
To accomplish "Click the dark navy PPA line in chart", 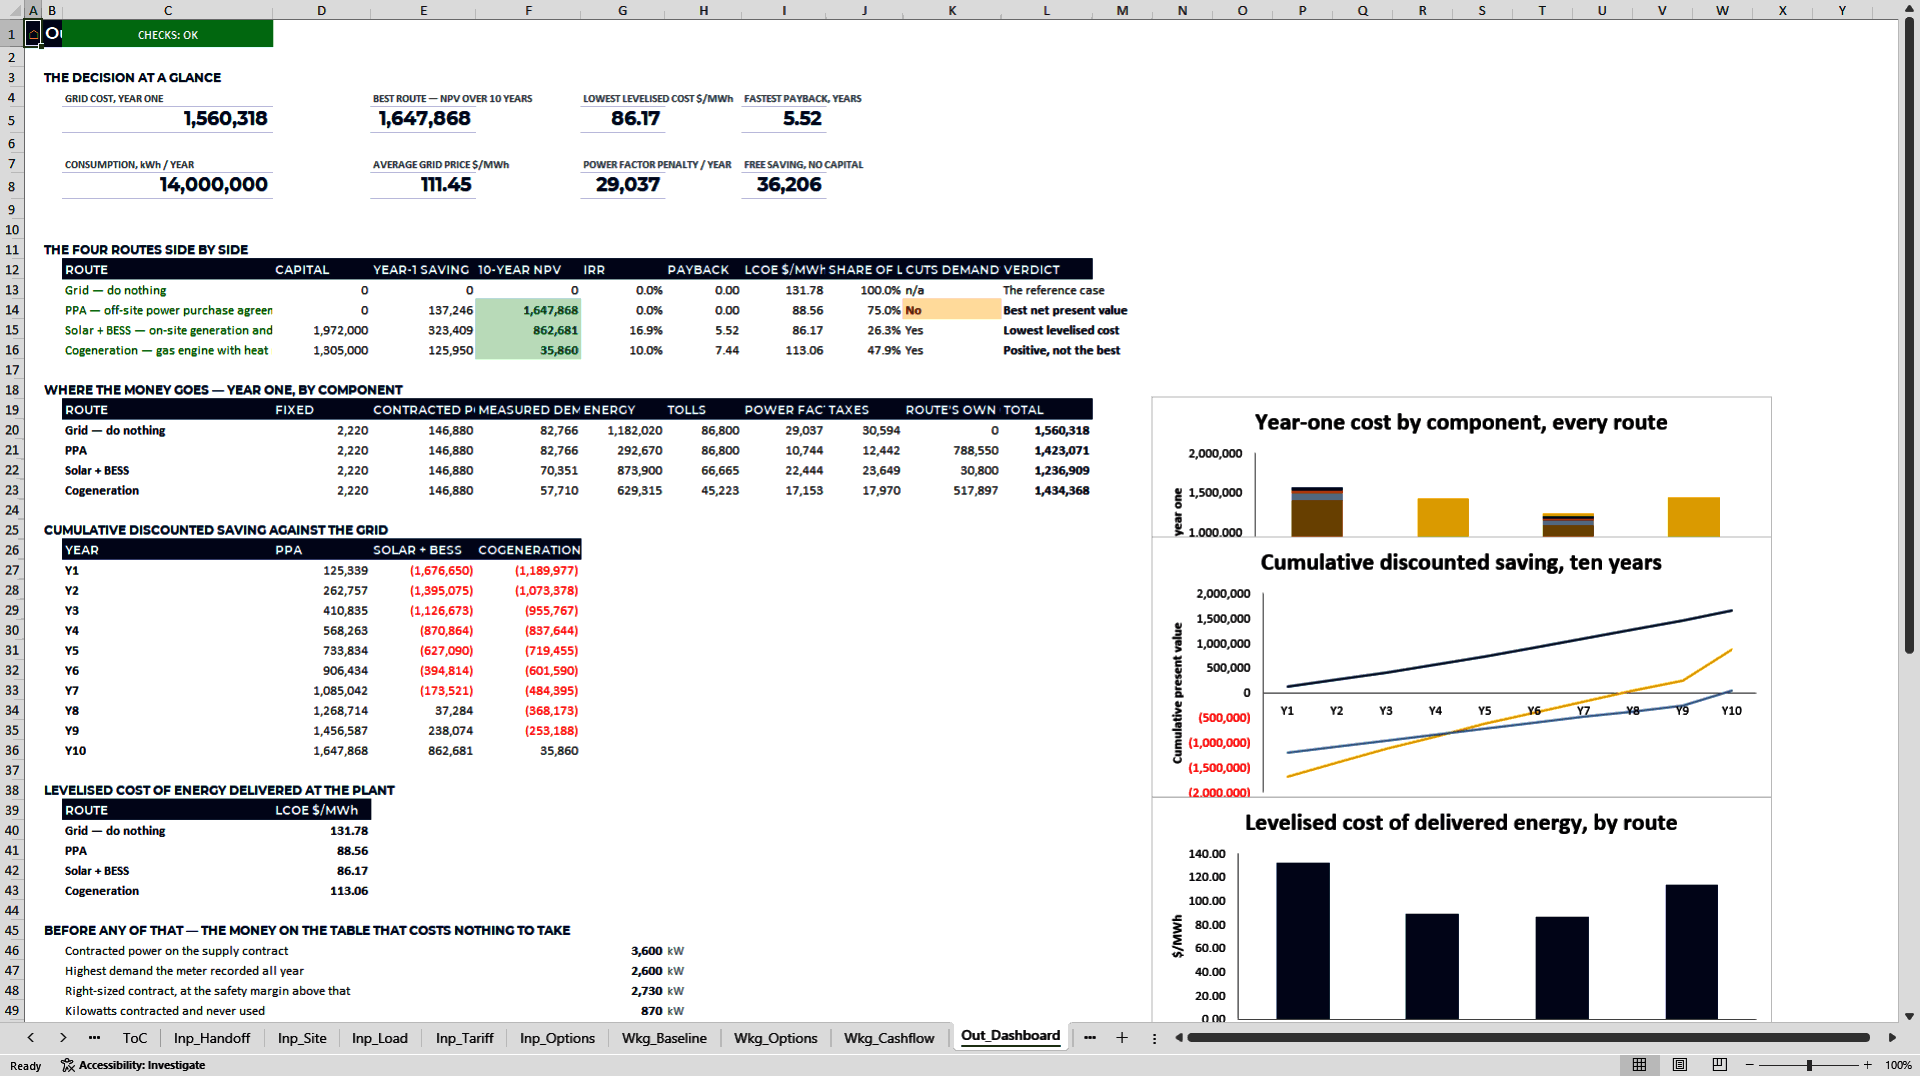I will [x=1509, y=652].
